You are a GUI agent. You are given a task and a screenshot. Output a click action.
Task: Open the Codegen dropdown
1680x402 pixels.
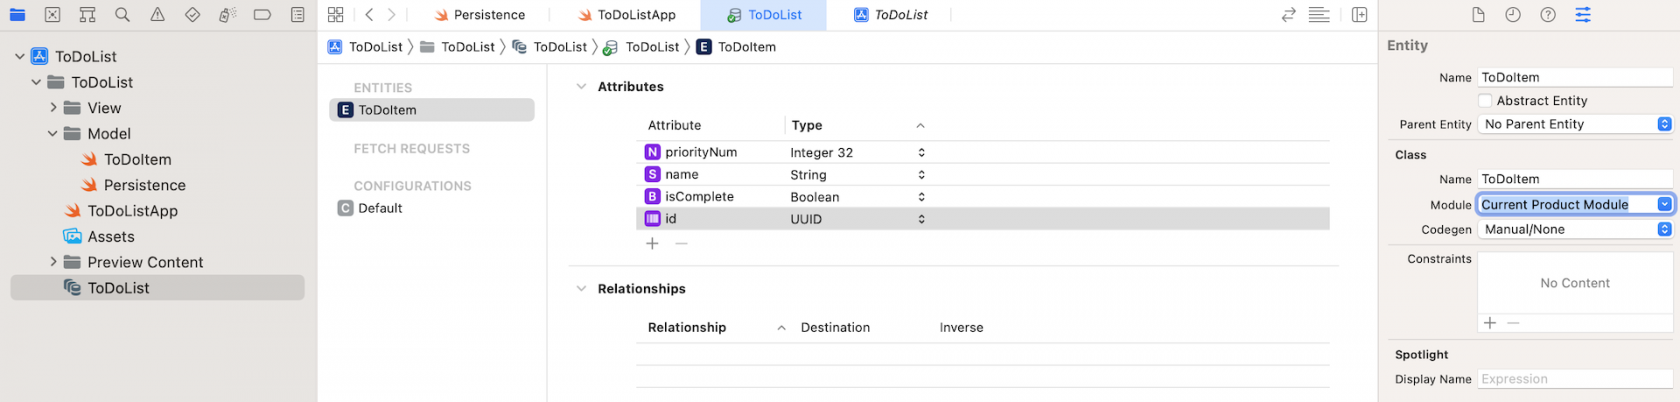[x=1574, y=229]
